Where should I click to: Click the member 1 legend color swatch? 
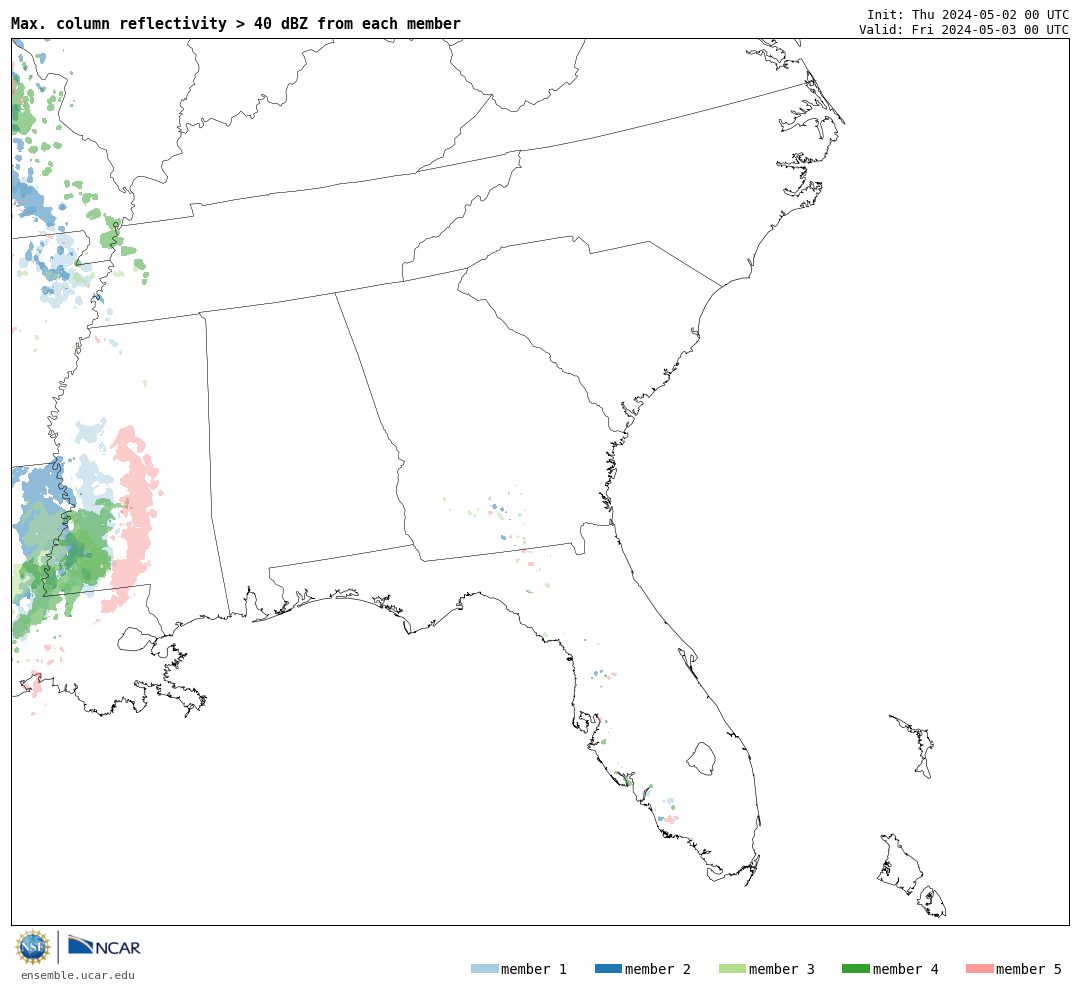(x=484, y=969)
